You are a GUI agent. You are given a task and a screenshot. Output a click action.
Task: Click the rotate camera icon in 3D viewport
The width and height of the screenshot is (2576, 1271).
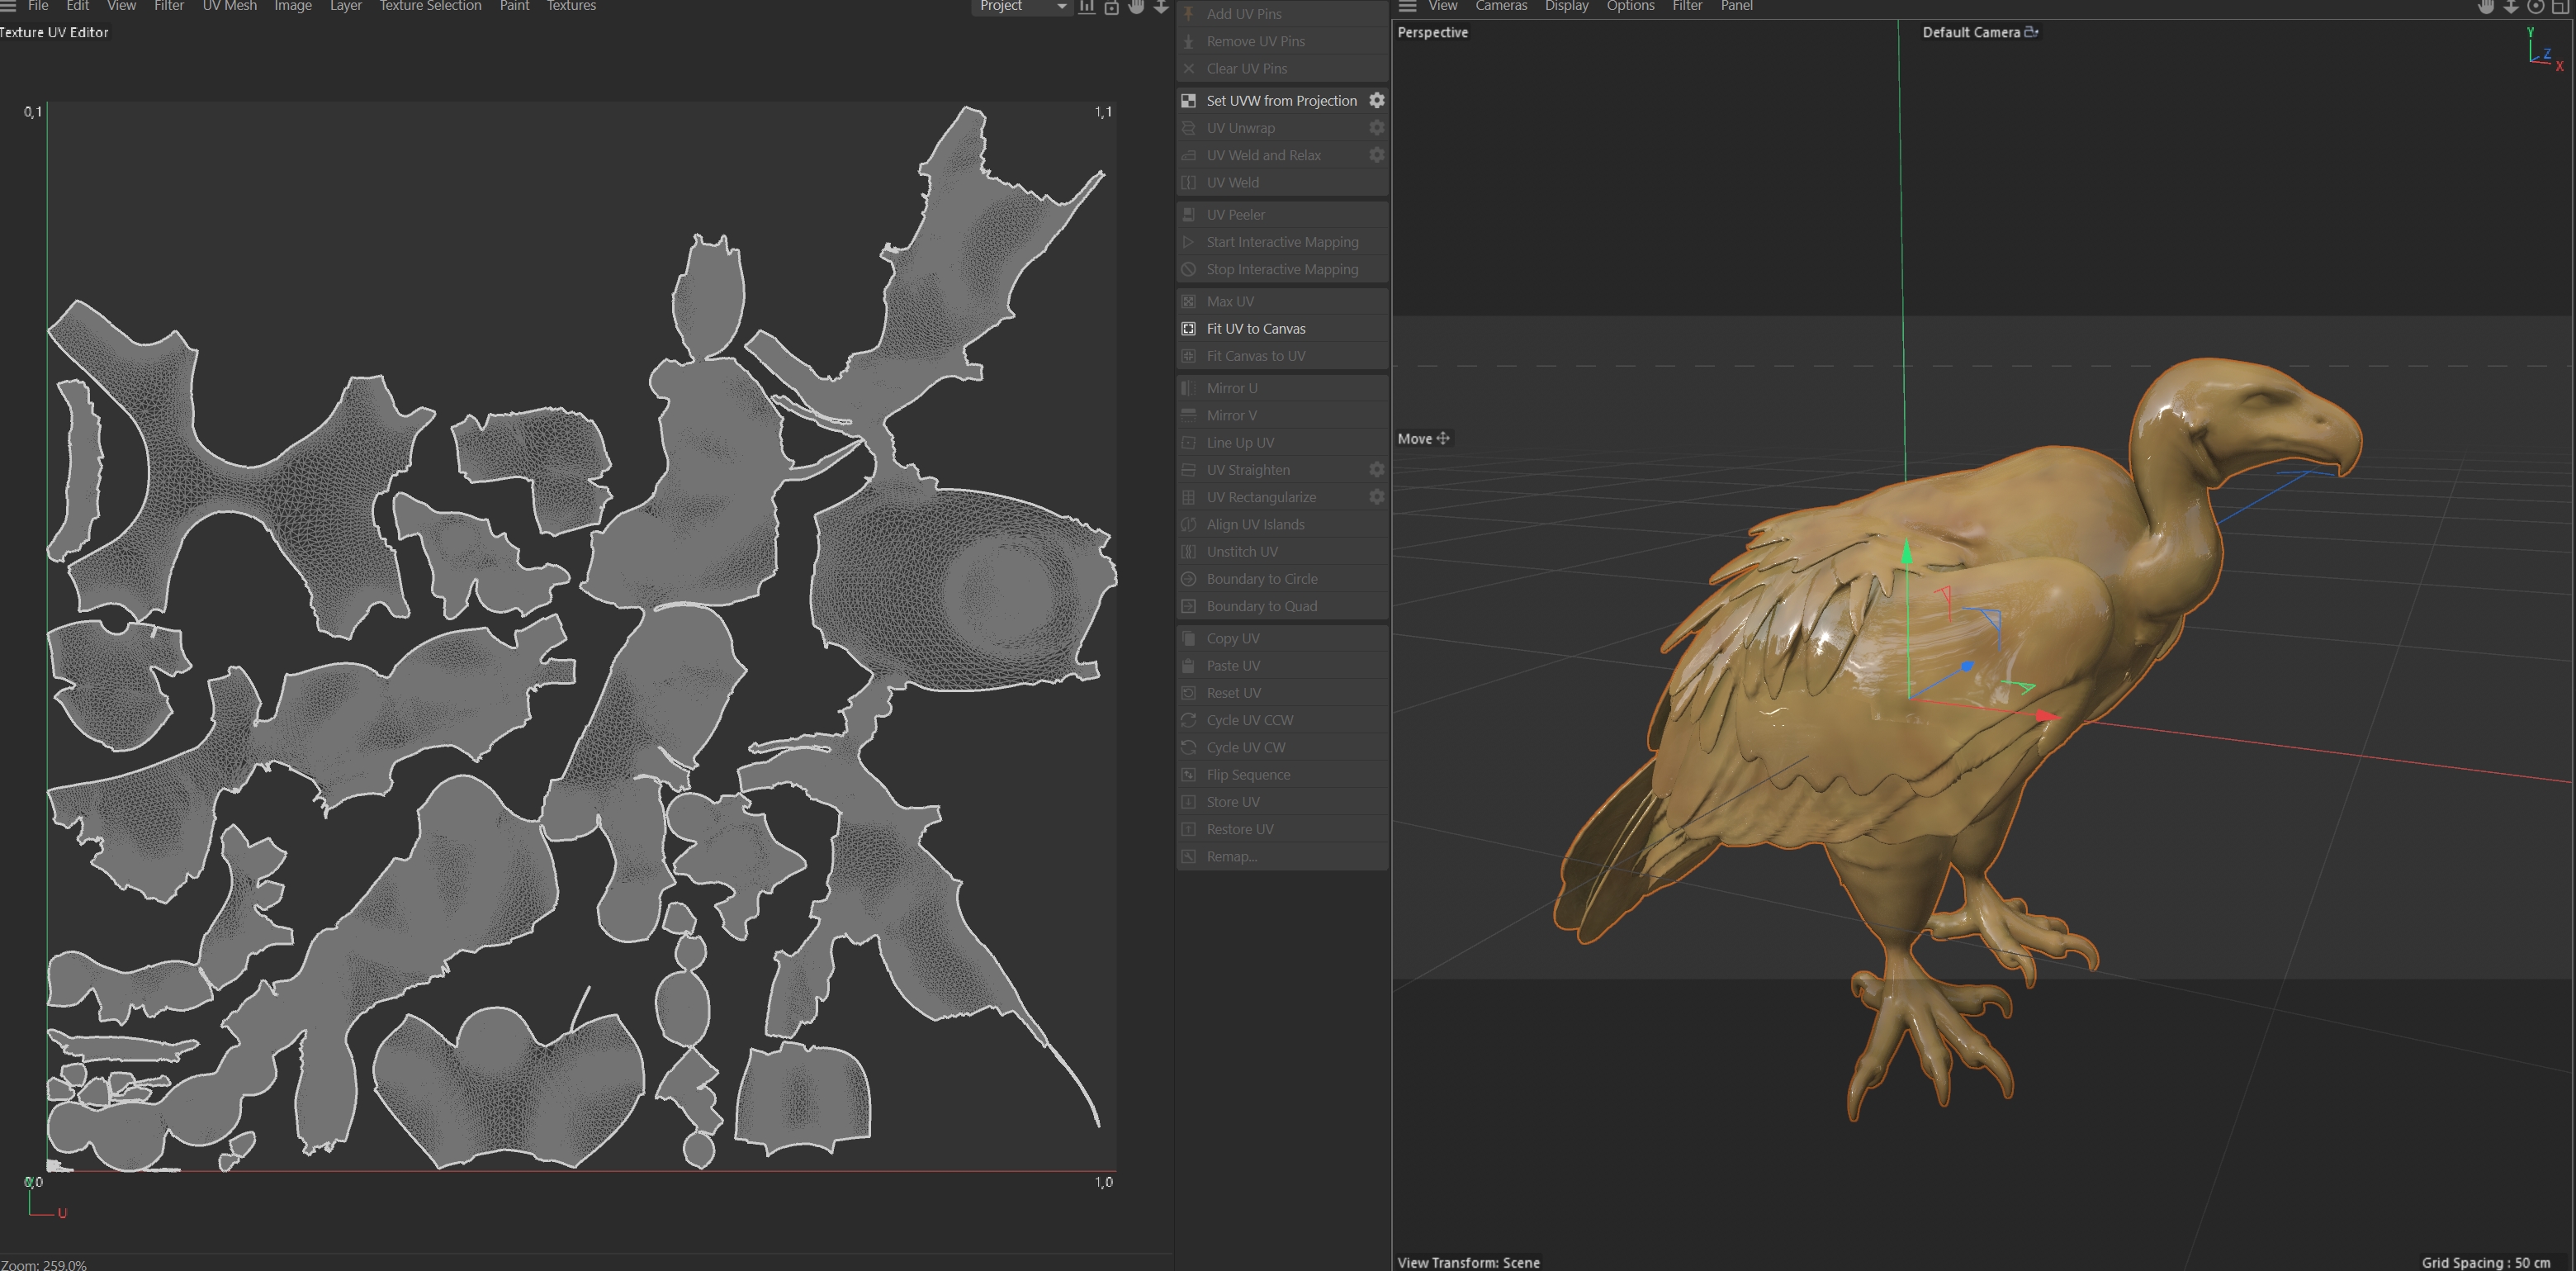pyautogui.click(x=2536, y=7)
